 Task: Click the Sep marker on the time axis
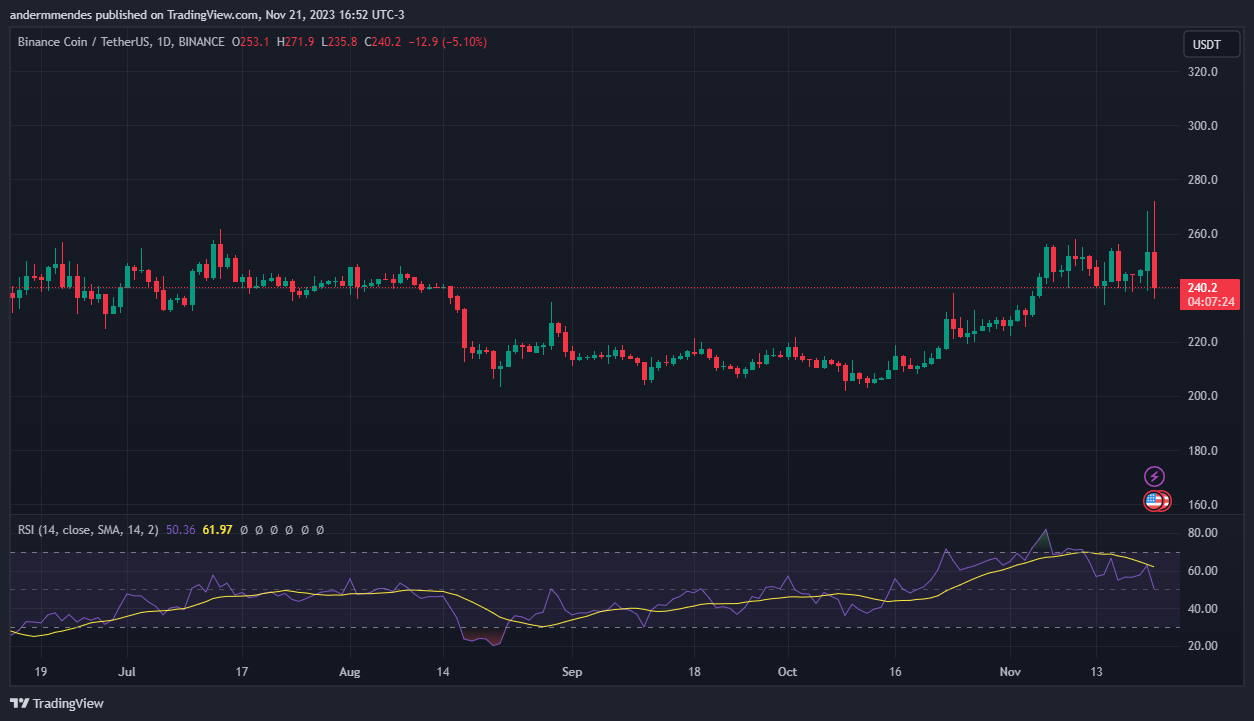pyautogui.click(x=570, y=672)
